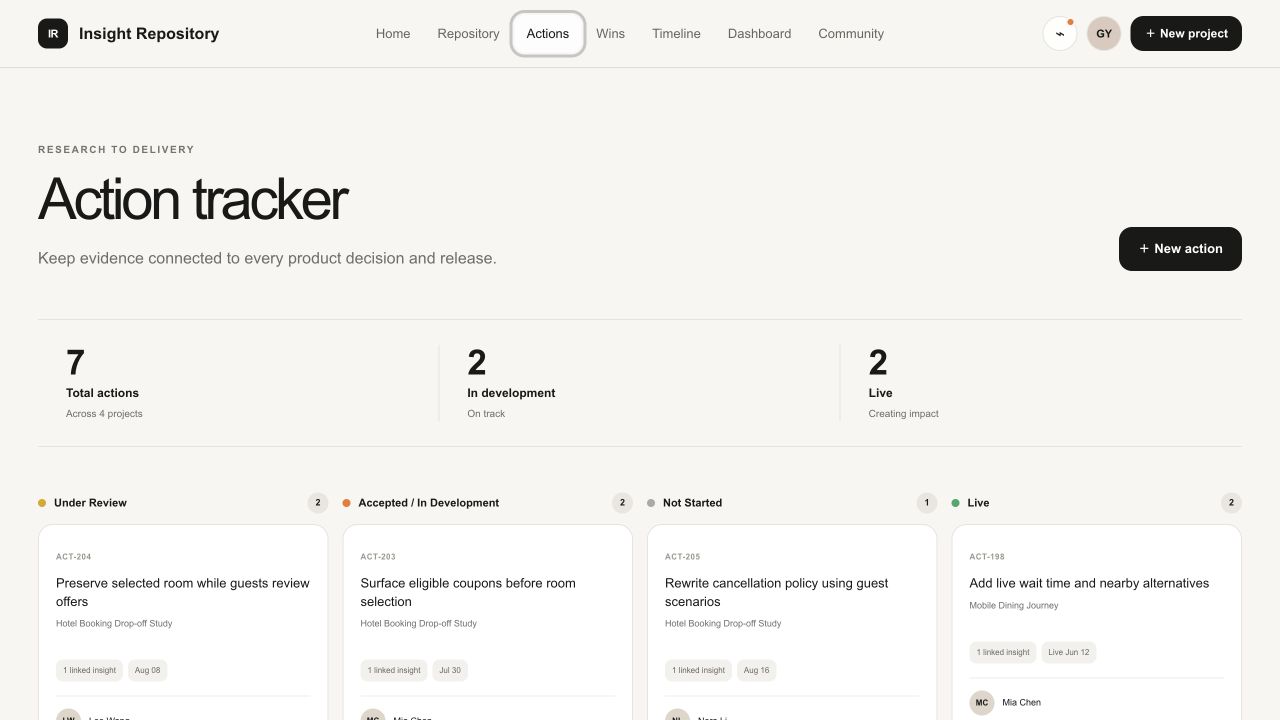1280x720 pixels.
Task: Click the Creating impact stat caption
Action: tap(904, 414)
